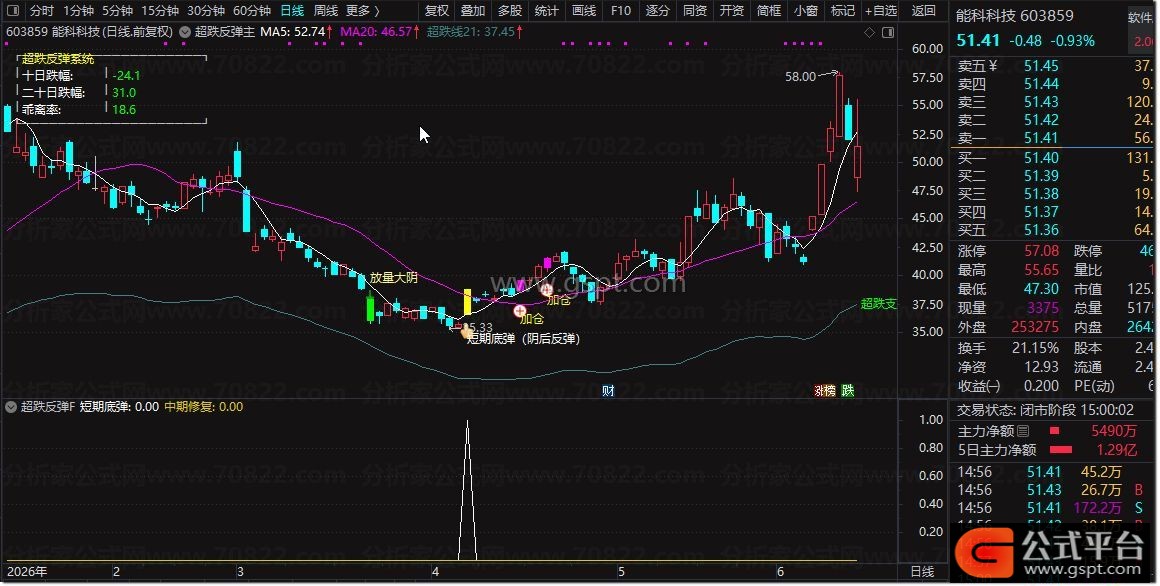Switch to the 60分钟 period
This screenshot has height=586, width=1160.
(x=252, y=10)
